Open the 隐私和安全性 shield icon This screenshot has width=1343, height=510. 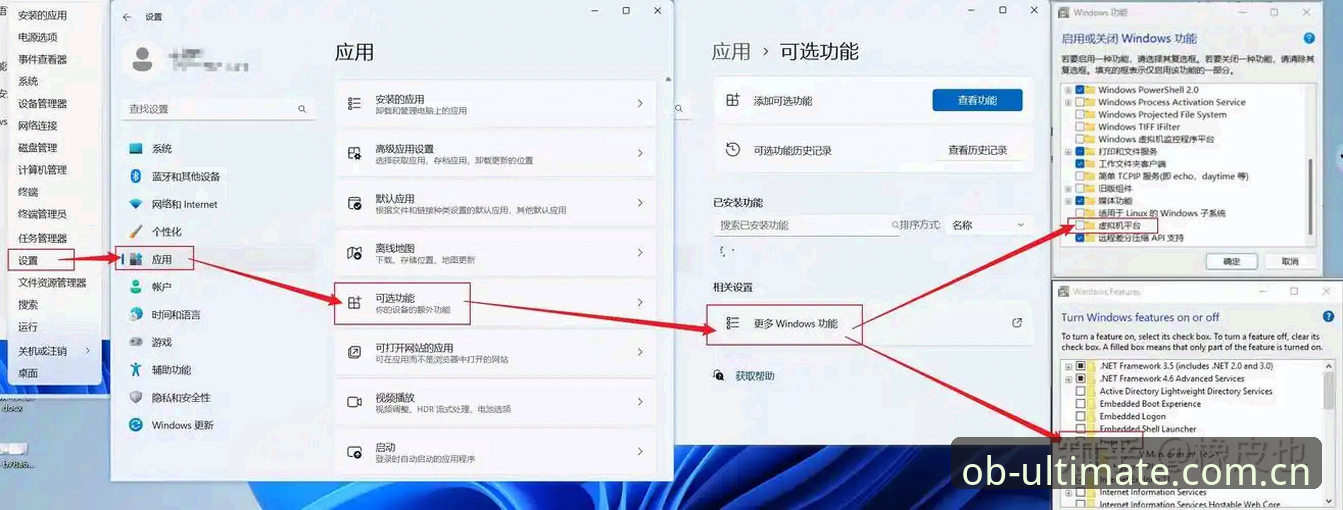coord(136,397)
